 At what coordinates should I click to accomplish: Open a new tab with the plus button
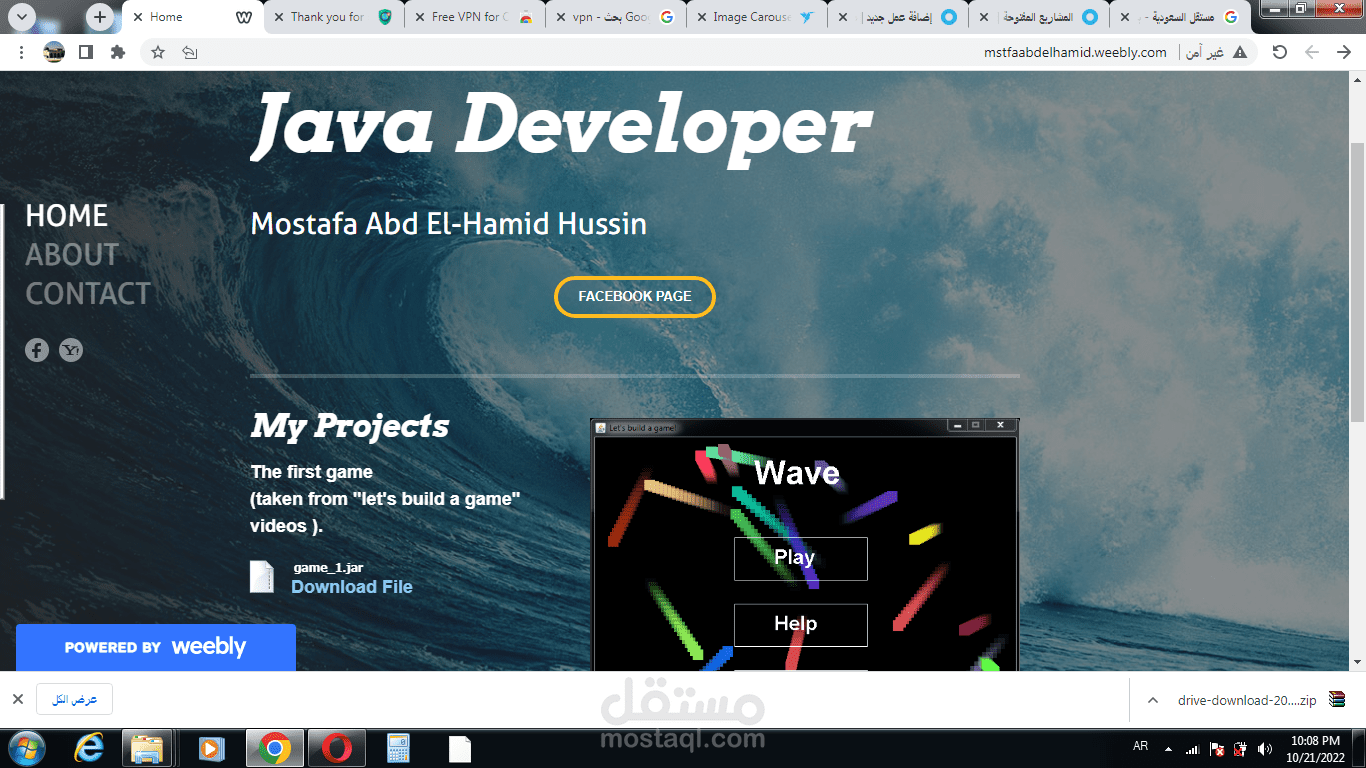(99, 17)
